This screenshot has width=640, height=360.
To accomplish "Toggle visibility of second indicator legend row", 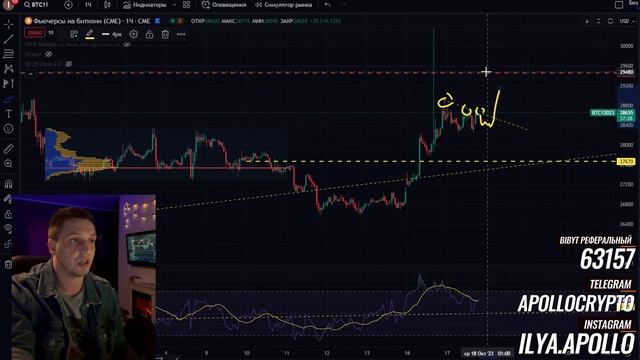I will (x=49, y=54).
